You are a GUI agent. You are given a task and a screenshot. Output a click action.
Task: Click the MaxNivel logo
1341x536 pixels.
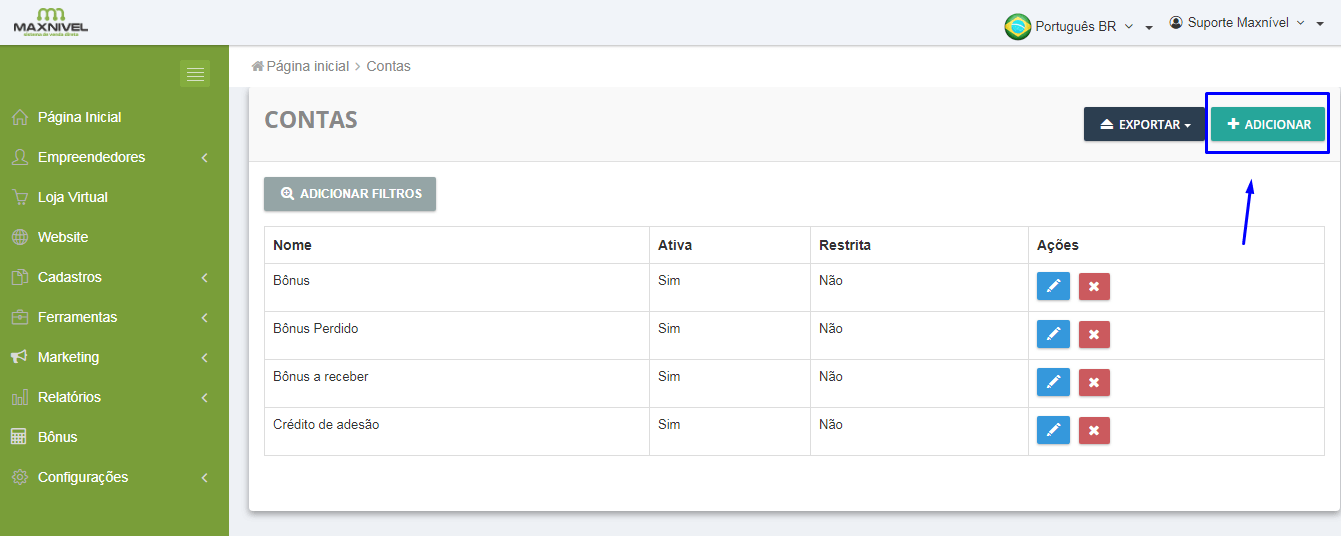tap(50, 22)
